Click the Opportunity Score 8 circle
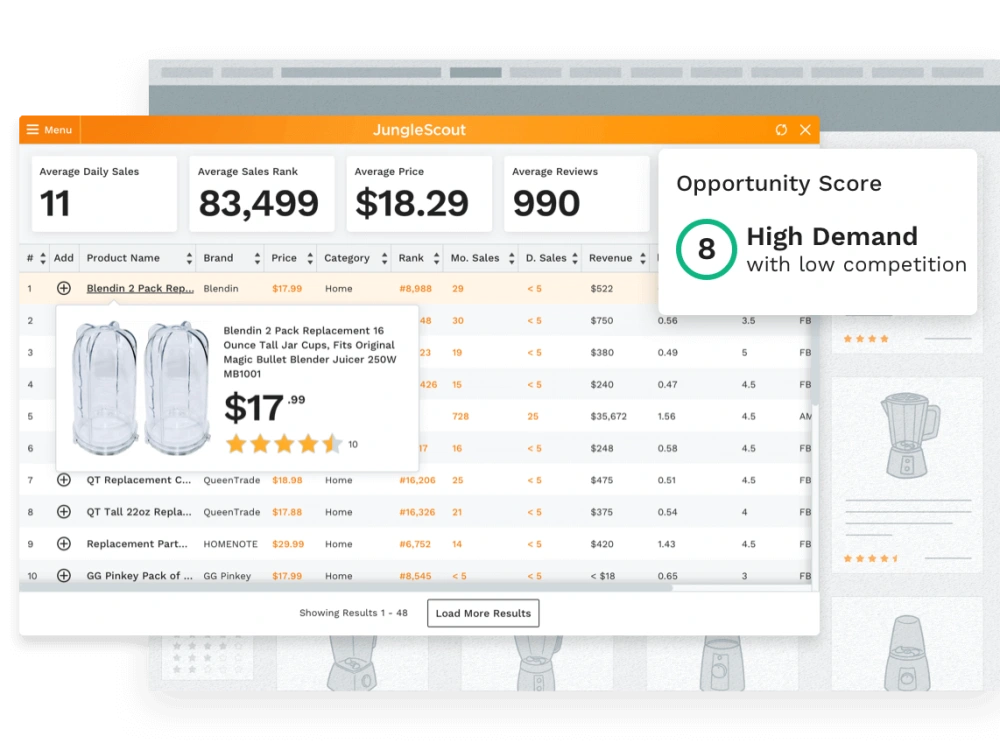This screenshot has width=1000, height=750. 706,249
